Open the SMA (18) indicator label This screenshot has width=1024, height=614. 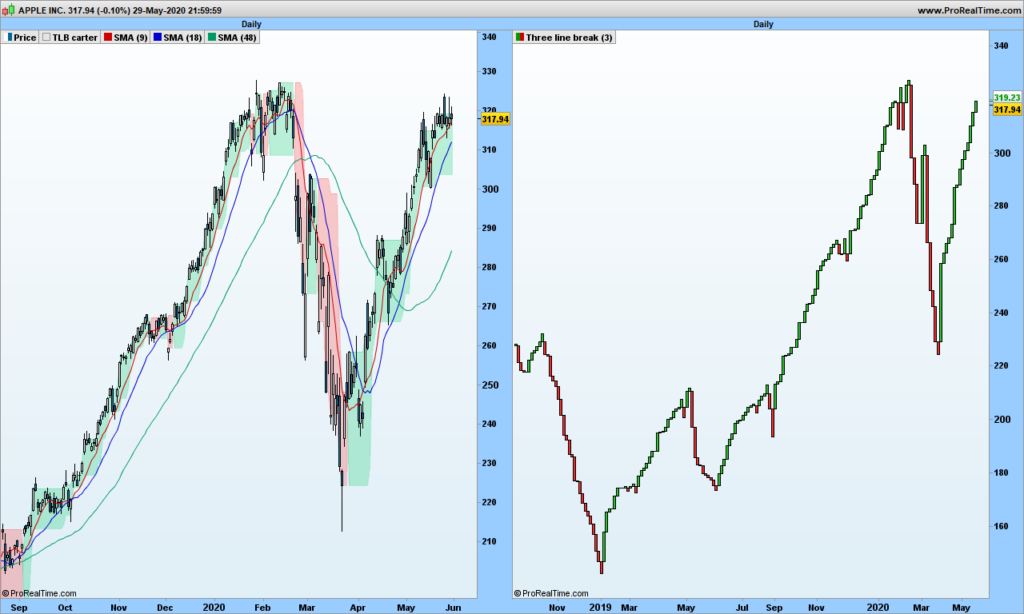click(178, 37)
